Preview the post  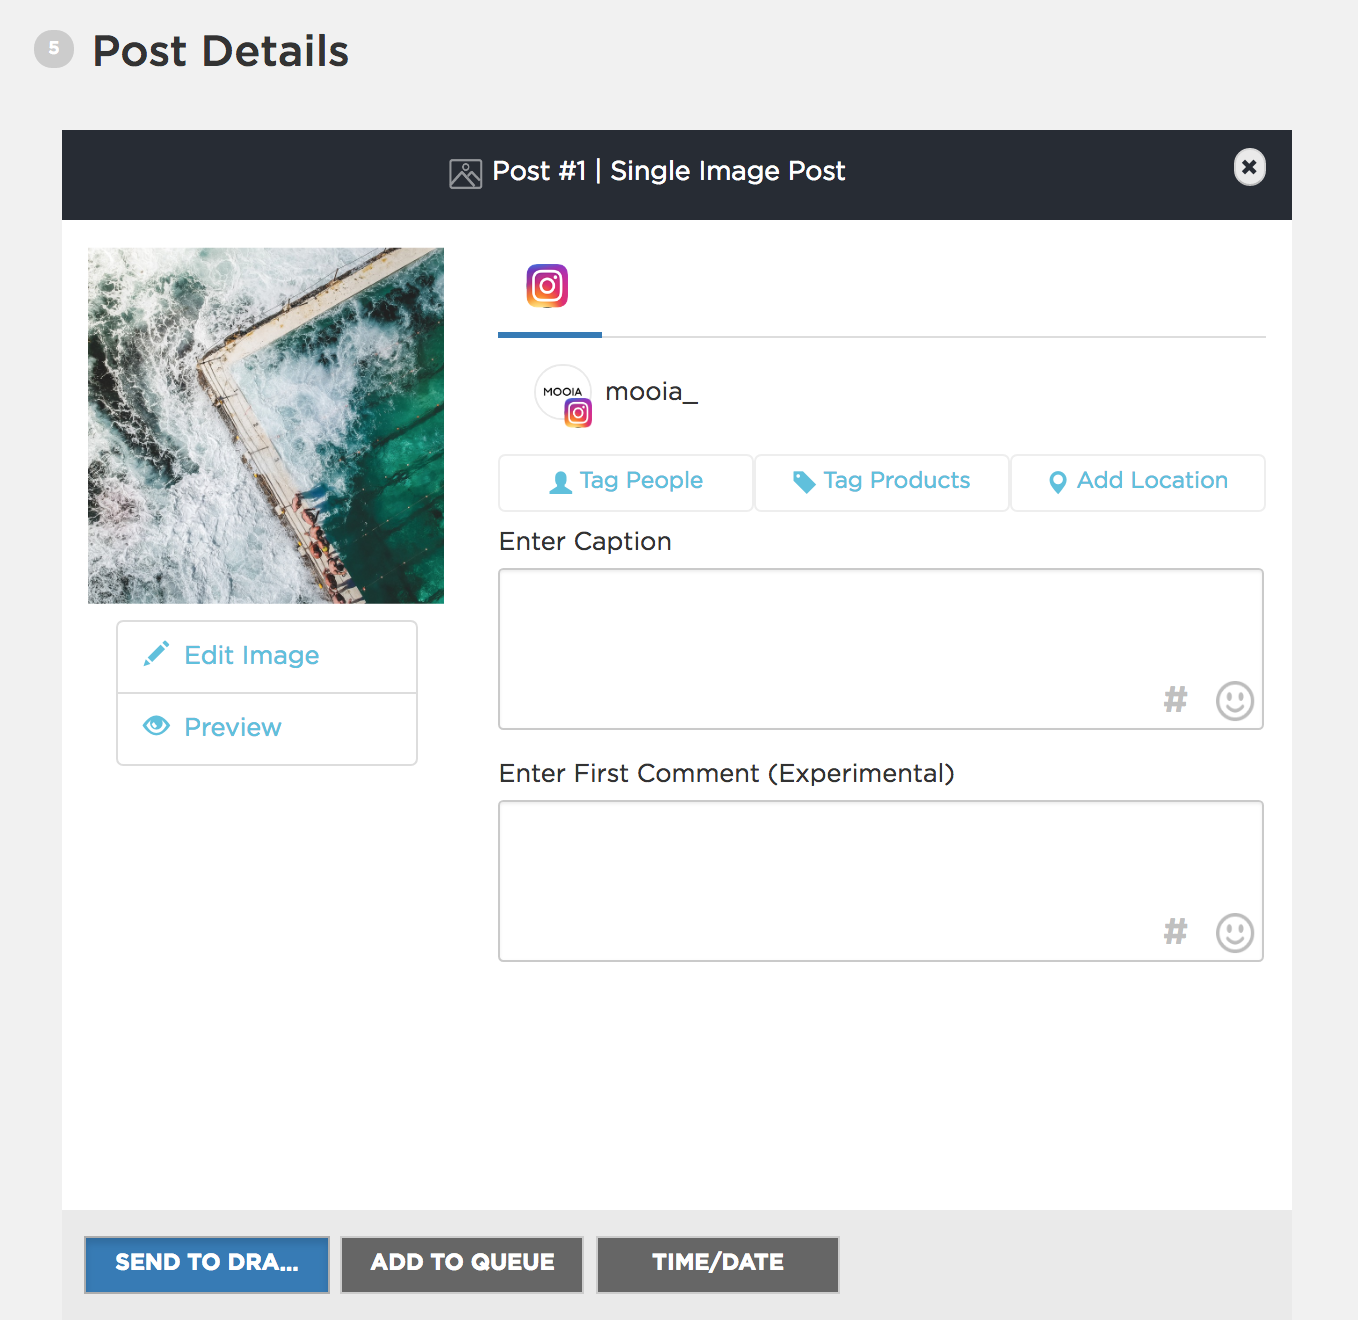(267, 728)
